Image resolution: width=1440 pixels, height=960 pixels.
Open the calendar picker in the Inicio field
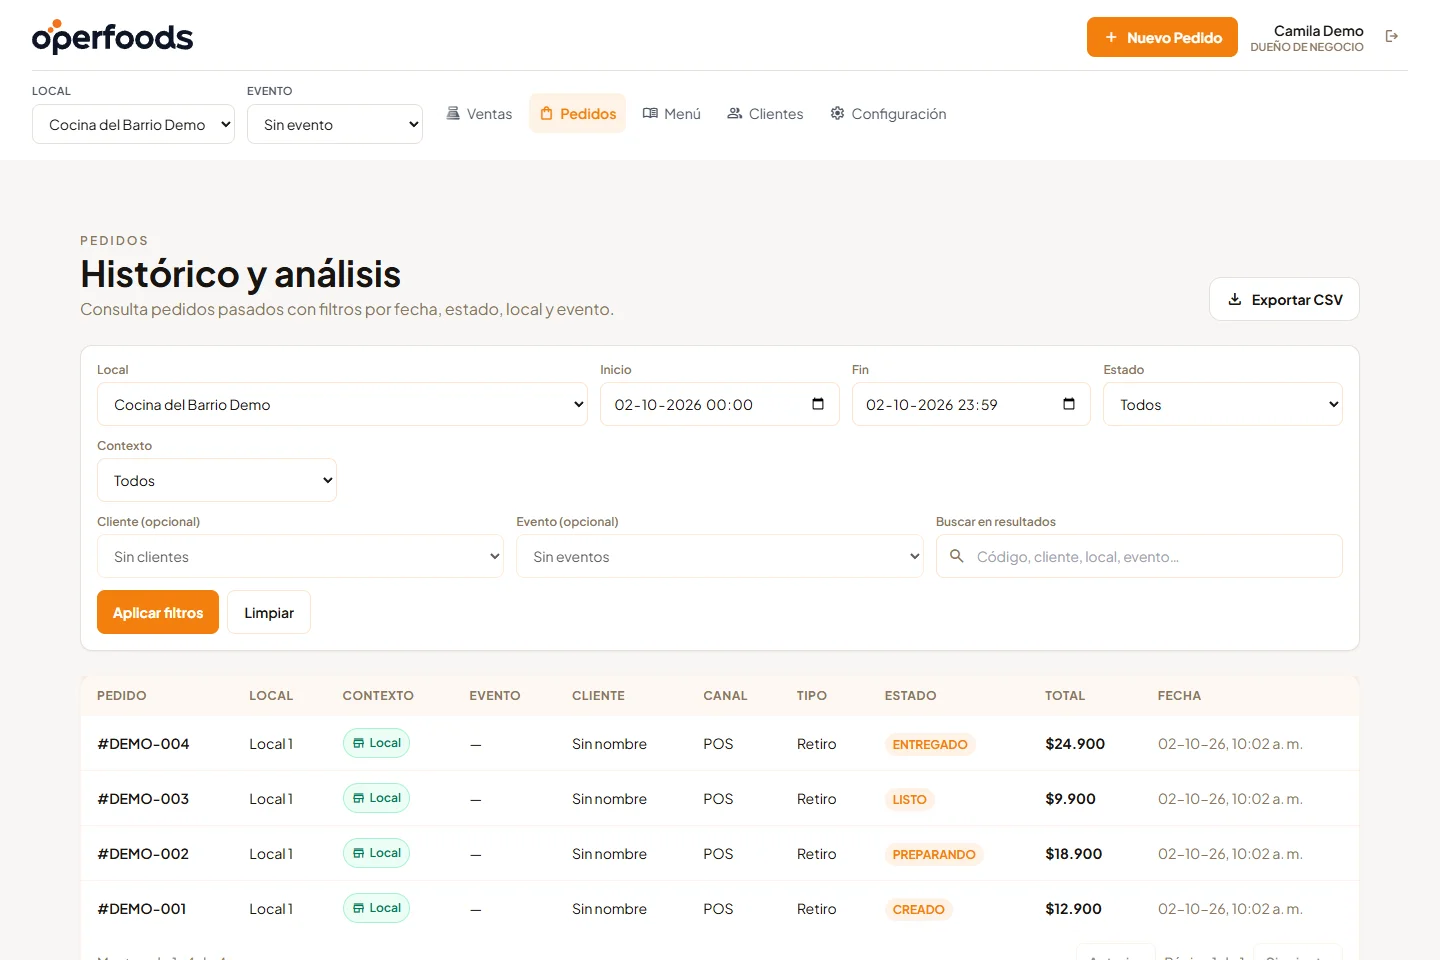[x=818, y=404]
